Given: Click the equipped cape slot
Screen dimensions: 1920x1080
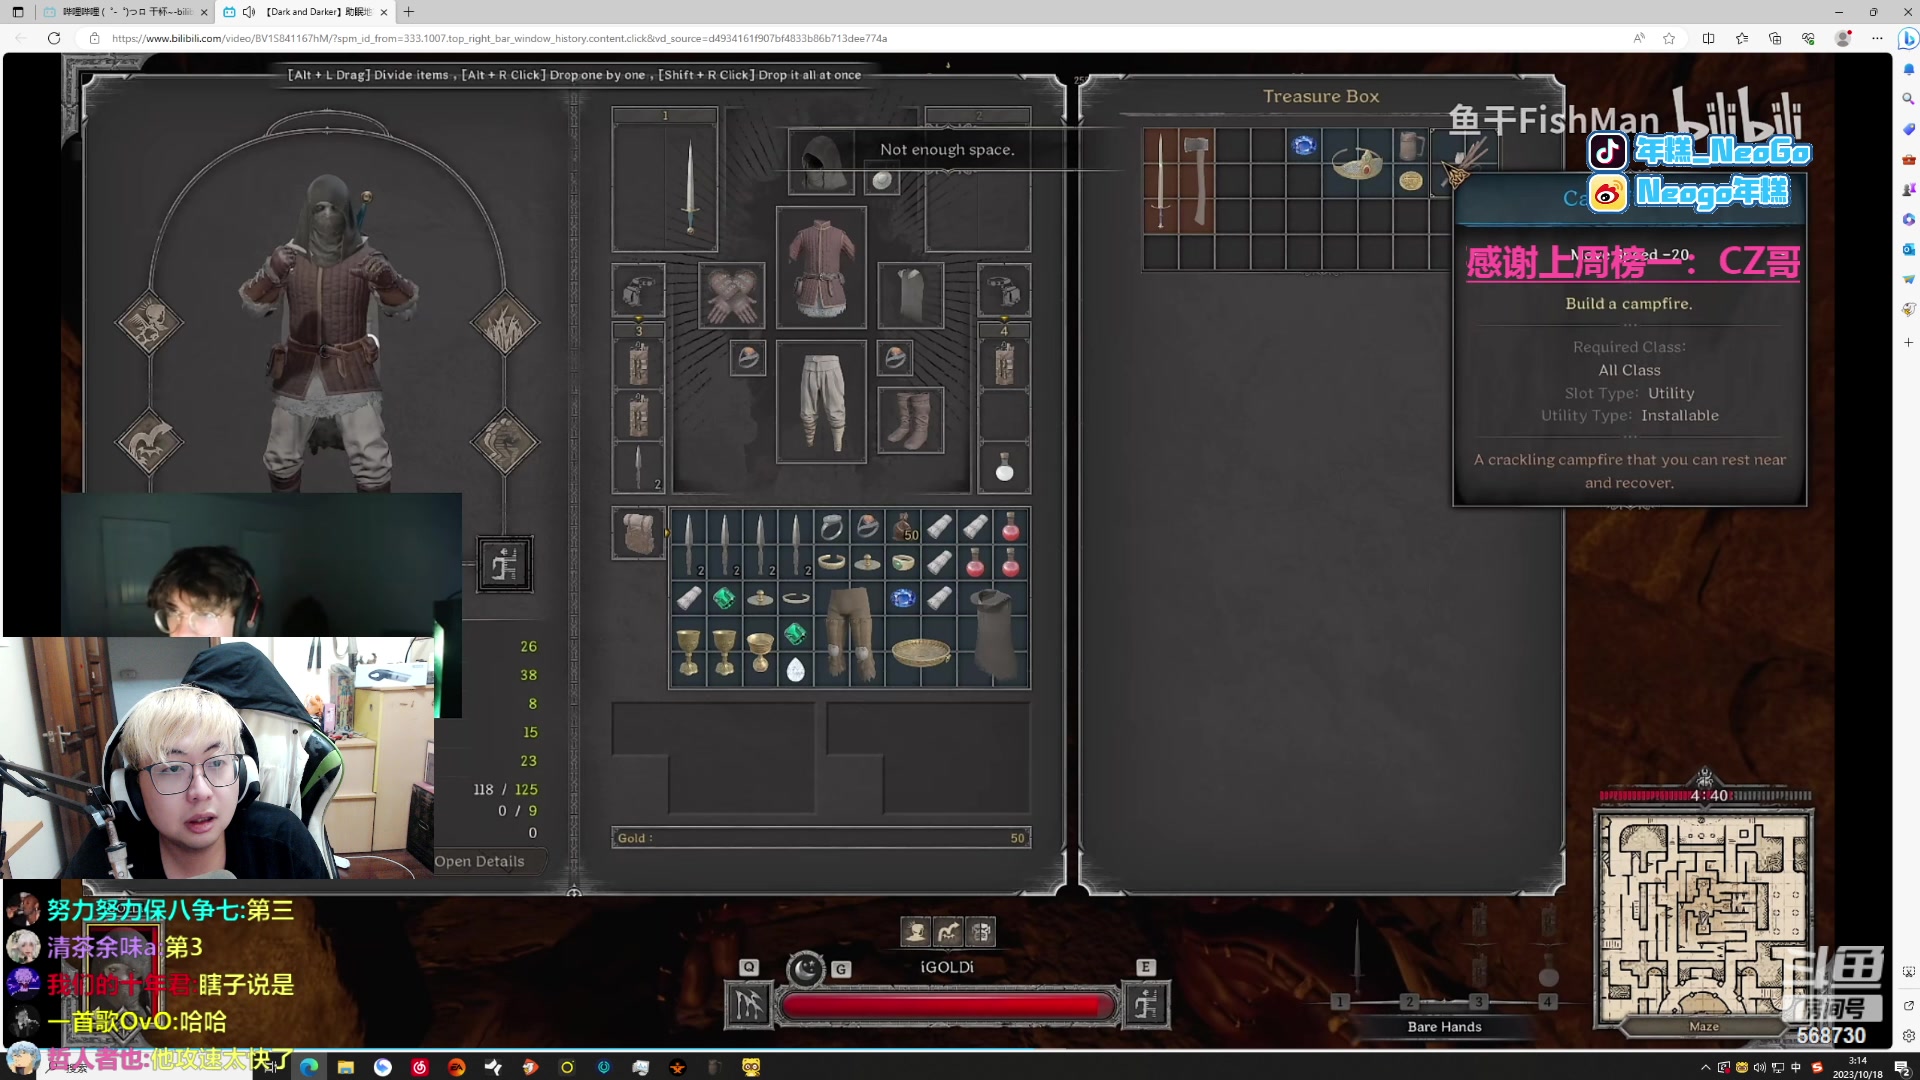Looking at the screenshot, I should [x=911, y=296].
